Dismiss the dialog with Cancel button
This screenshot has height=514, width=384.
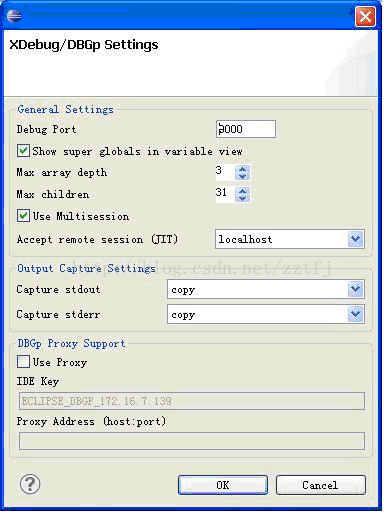click(320, 485)
